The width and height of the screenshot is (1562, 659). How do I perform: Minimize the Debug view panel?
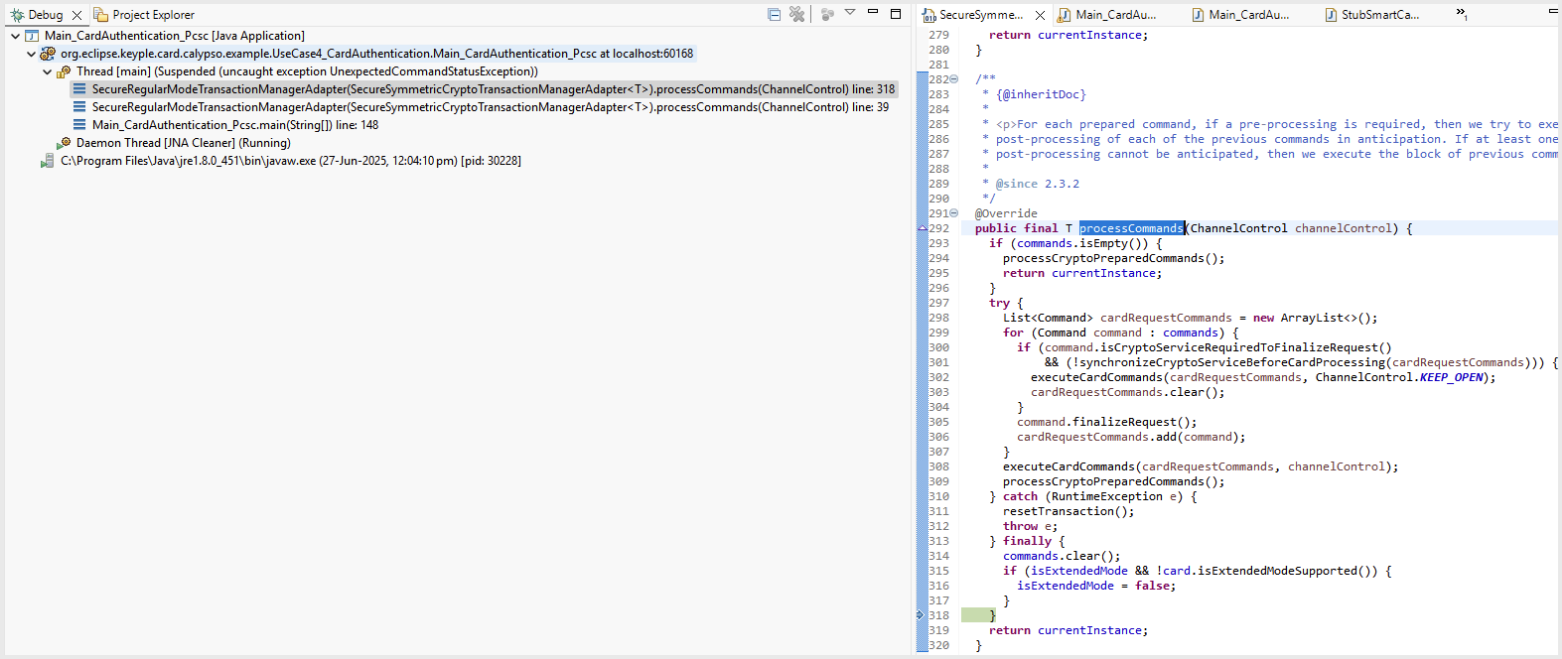[873, 12]
